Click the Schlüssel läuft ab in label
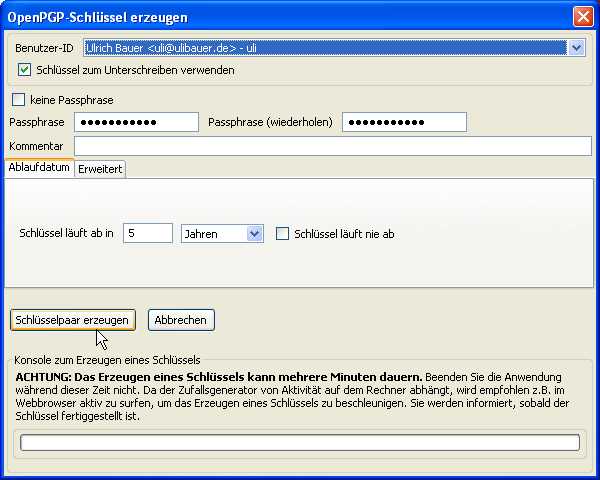This screenshot has height=480, width=600. point(67,233)
